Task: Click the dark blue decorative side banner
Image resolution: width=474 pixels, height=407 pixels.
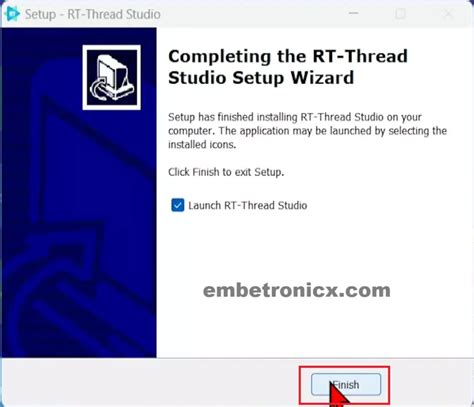Action: [x=79, y=233]
